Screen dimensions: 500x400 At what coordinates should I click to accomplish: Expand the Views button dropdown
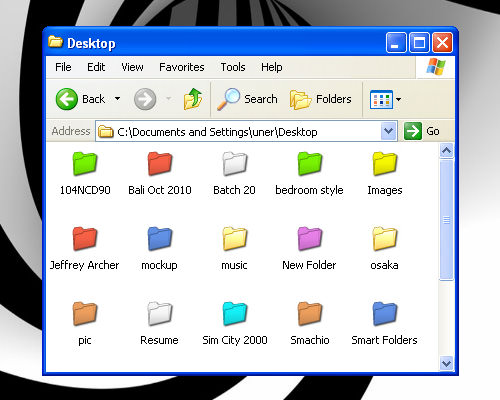(398, 99)
